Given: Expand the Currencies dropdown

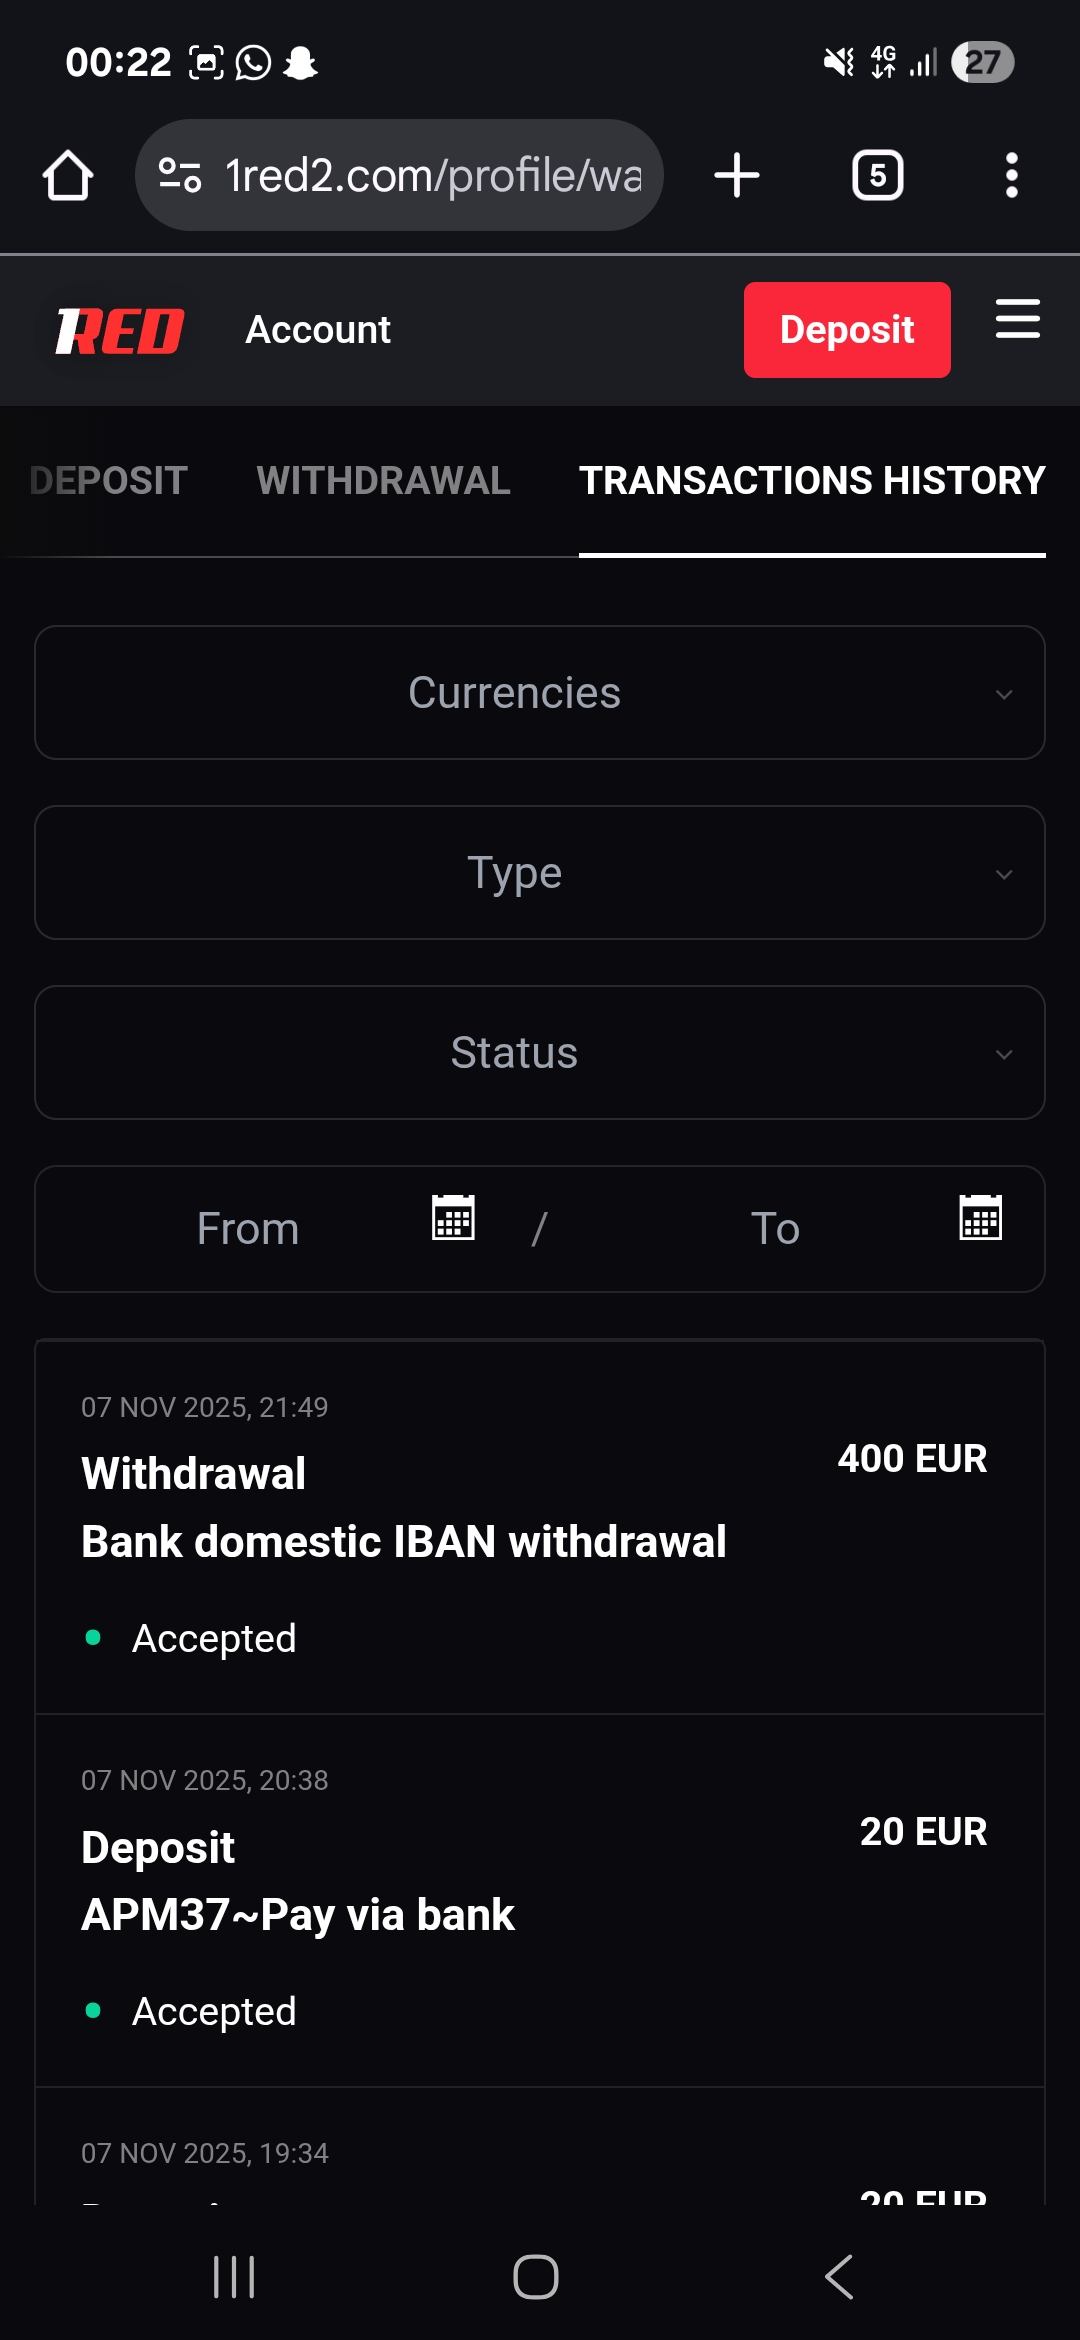Looking at the screenshot, I should [x=540, y=692].
